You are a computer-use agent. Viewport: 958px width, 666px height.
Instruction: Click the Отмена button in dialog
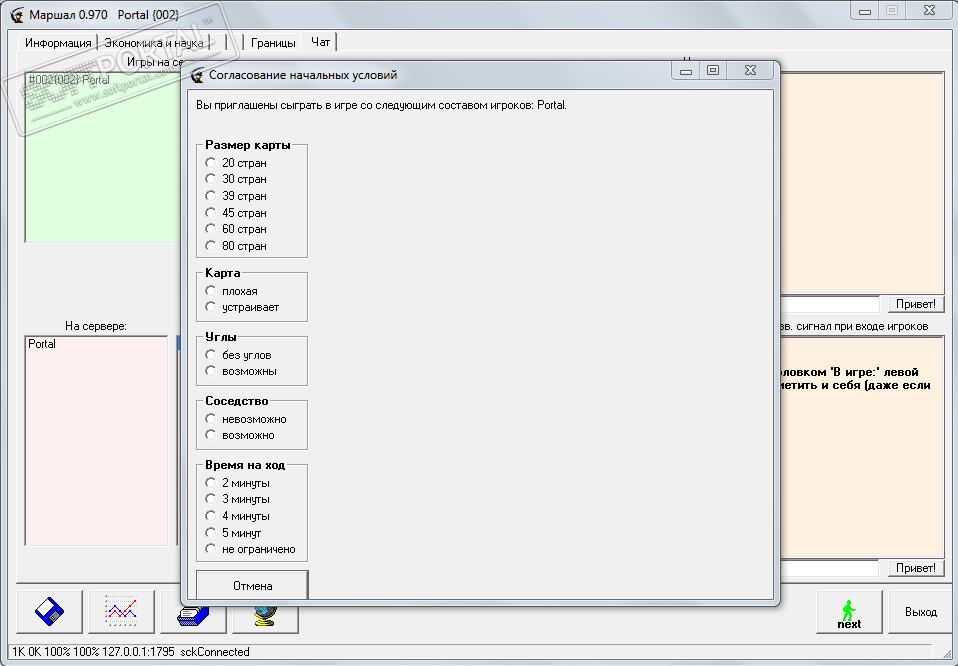click(252, 585)
